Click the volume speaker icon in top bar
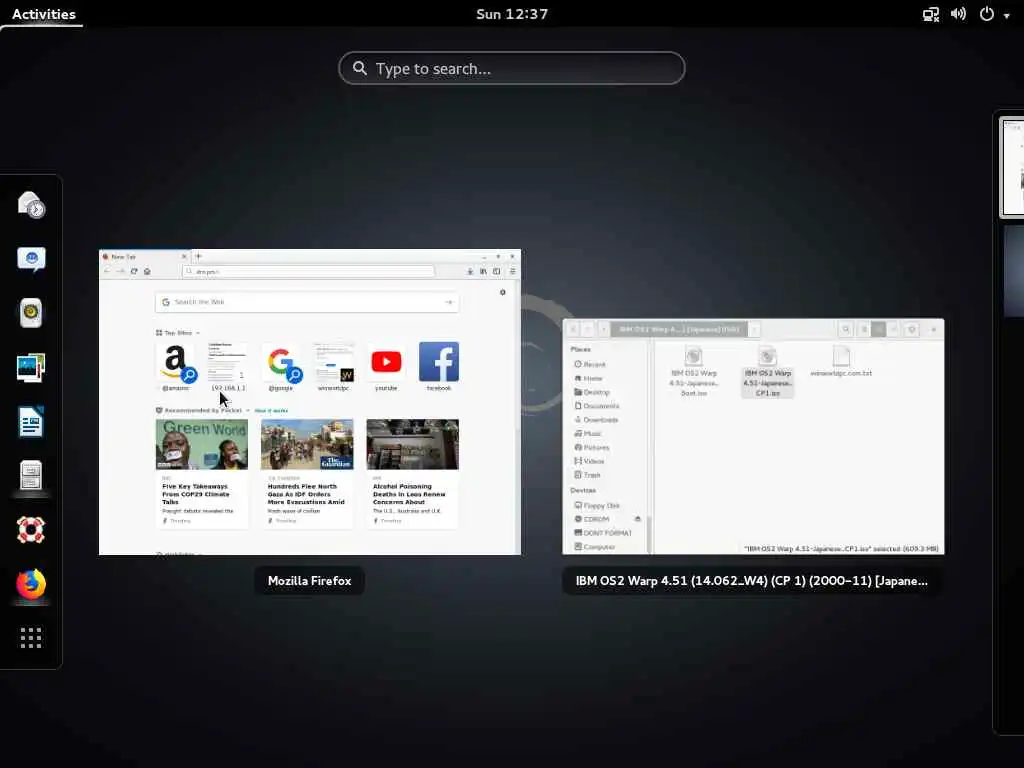Image resolution: width=1024 pixels, height=768 pixels. click(x=958, y=14)
